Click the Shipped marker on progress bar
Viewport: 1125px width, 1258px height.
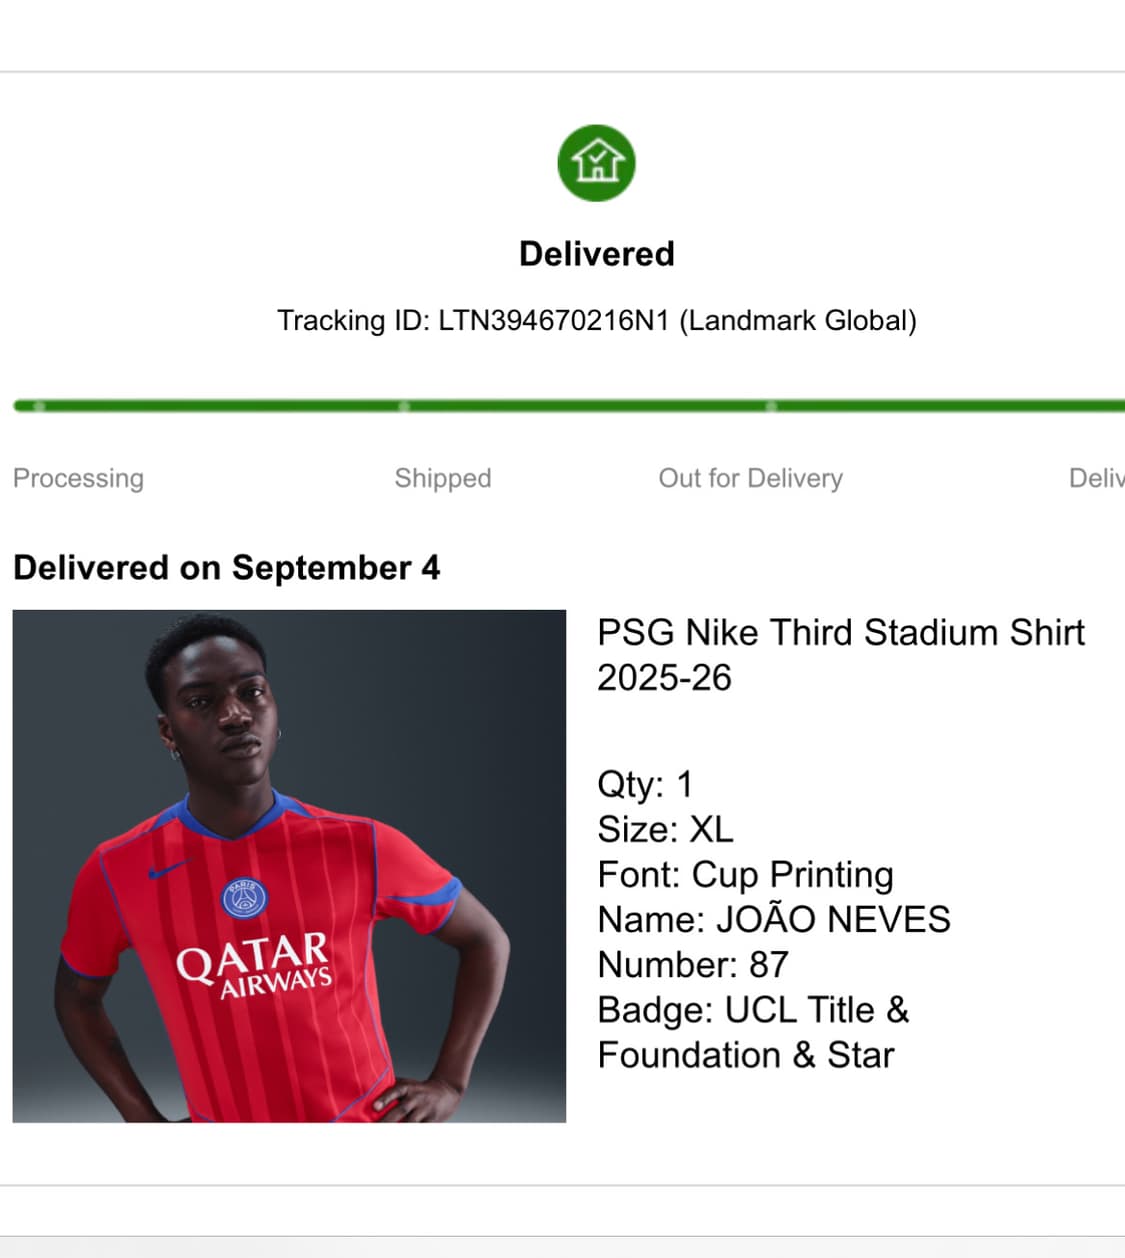[x=404, y=406]
